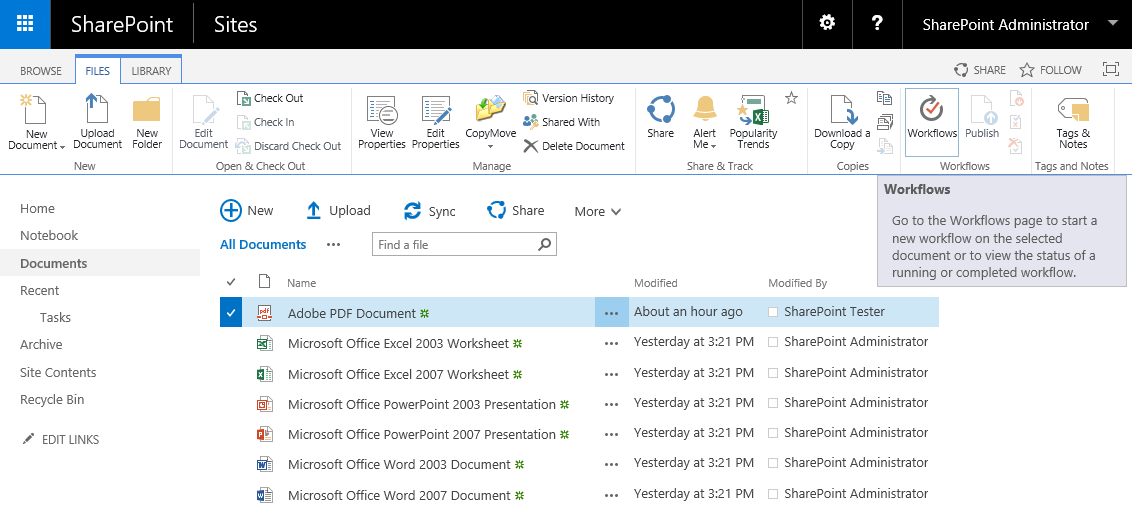Screen dimensions: 1132x517
Task: Open Edit Properties from ribbon
Action: [x=436, y=121]
